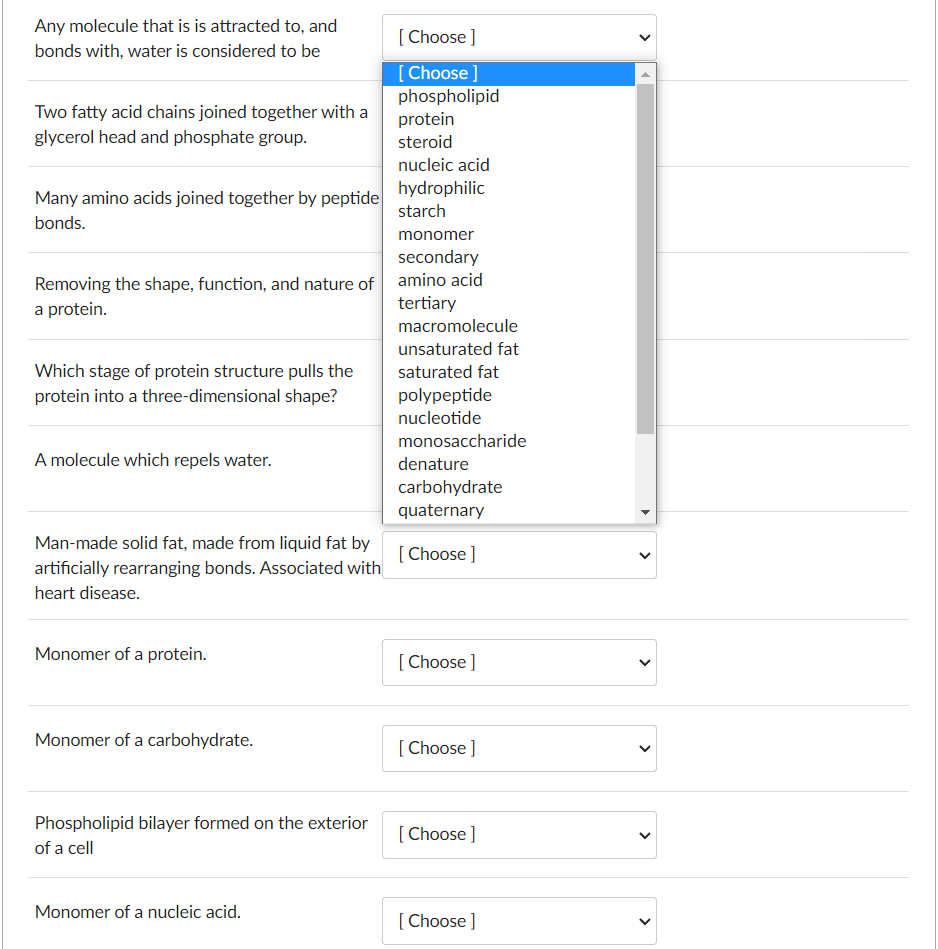The image size is (938, 949).
Task: Click the dropdown list scroll-up arrow
Action: (645, 74)
